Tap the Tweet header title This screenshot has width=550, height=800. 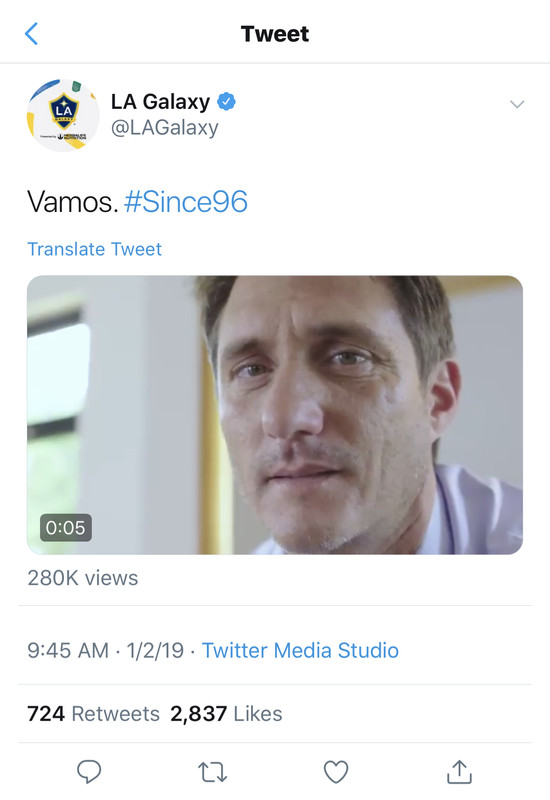pos(275,34)
